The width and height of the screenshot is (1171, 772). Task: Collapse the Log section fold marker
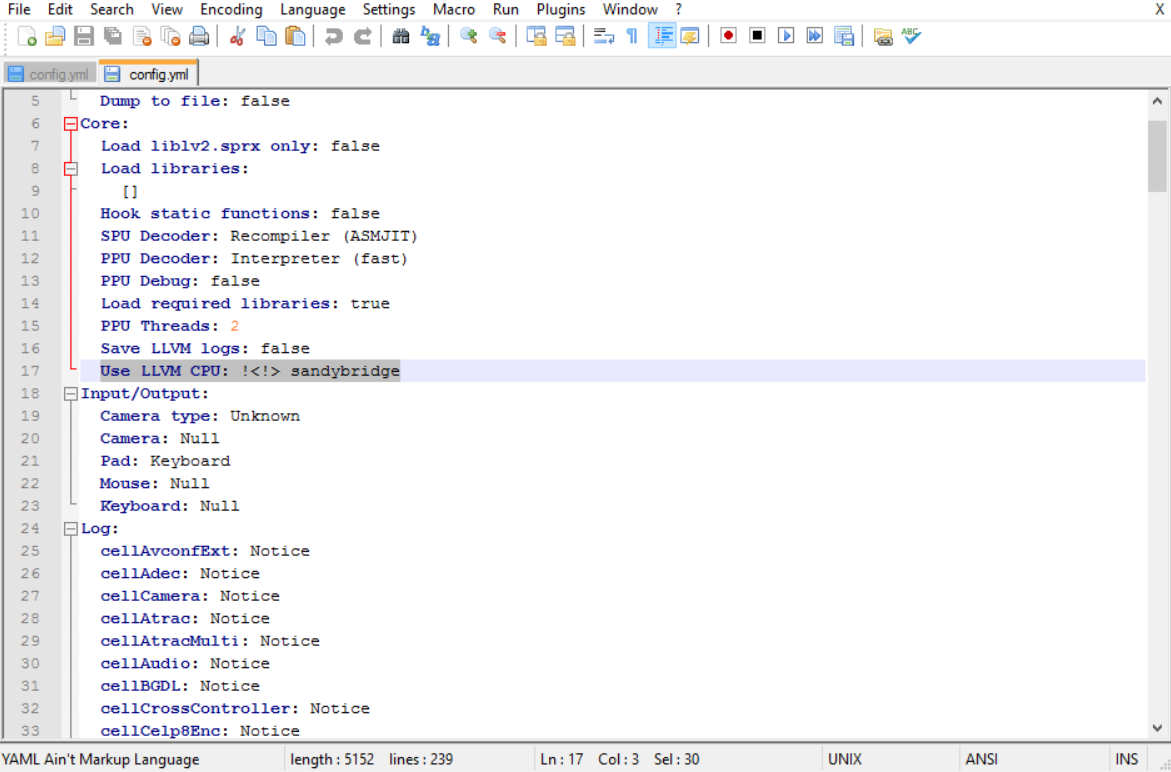(x=70, y=529)
